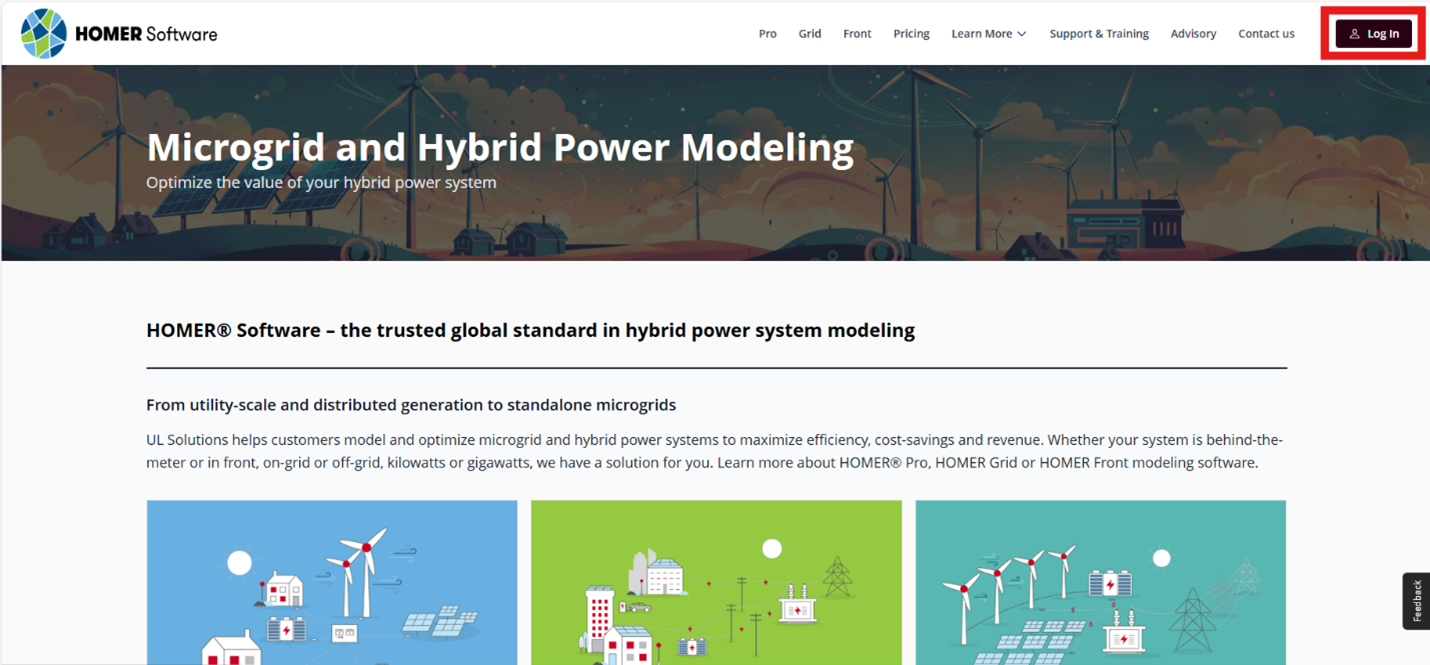Open the Feedback side tab
Screen dimensions: 1430x665
point(1416,601)
